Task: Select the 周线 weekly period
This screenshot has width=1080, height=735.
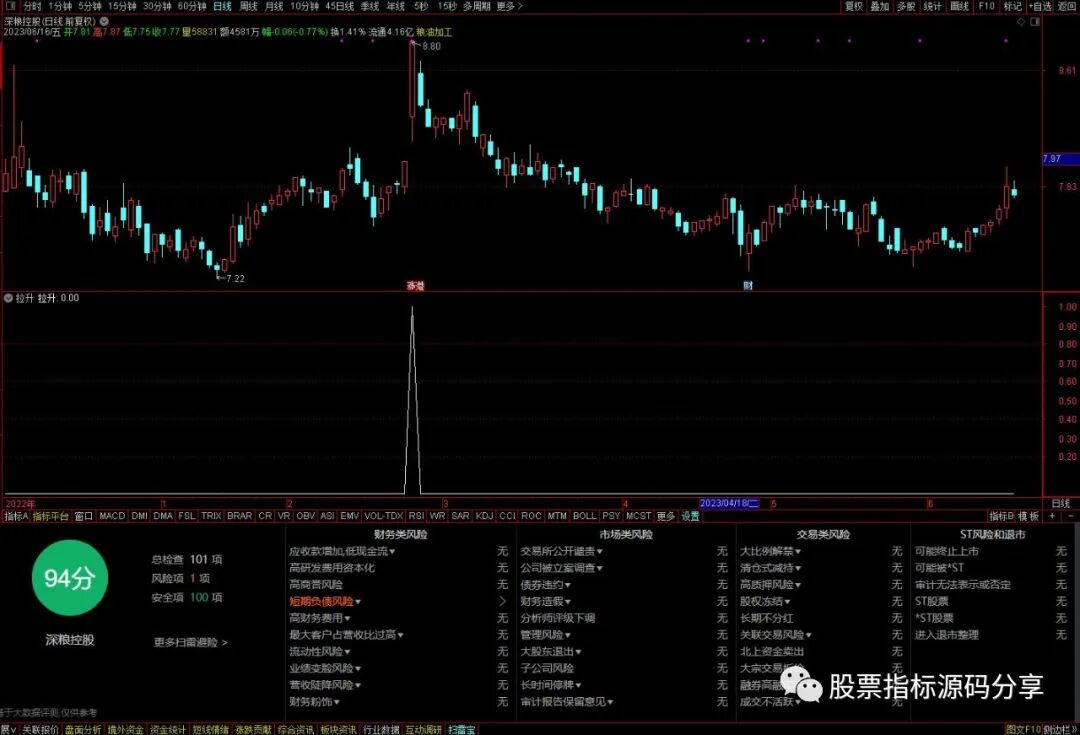Action: tap(249, 6)
